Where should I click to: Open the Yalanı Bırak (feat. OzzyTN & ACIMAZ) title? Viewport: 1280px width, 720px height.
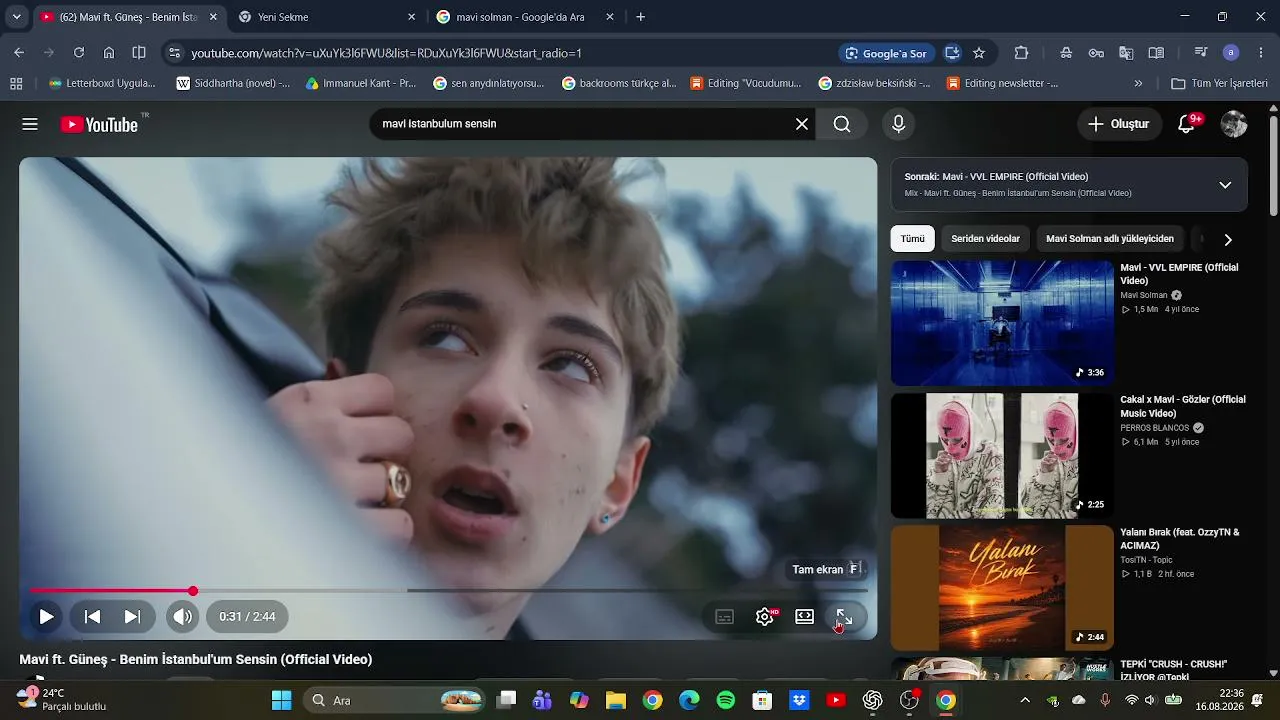point(1180,539)
